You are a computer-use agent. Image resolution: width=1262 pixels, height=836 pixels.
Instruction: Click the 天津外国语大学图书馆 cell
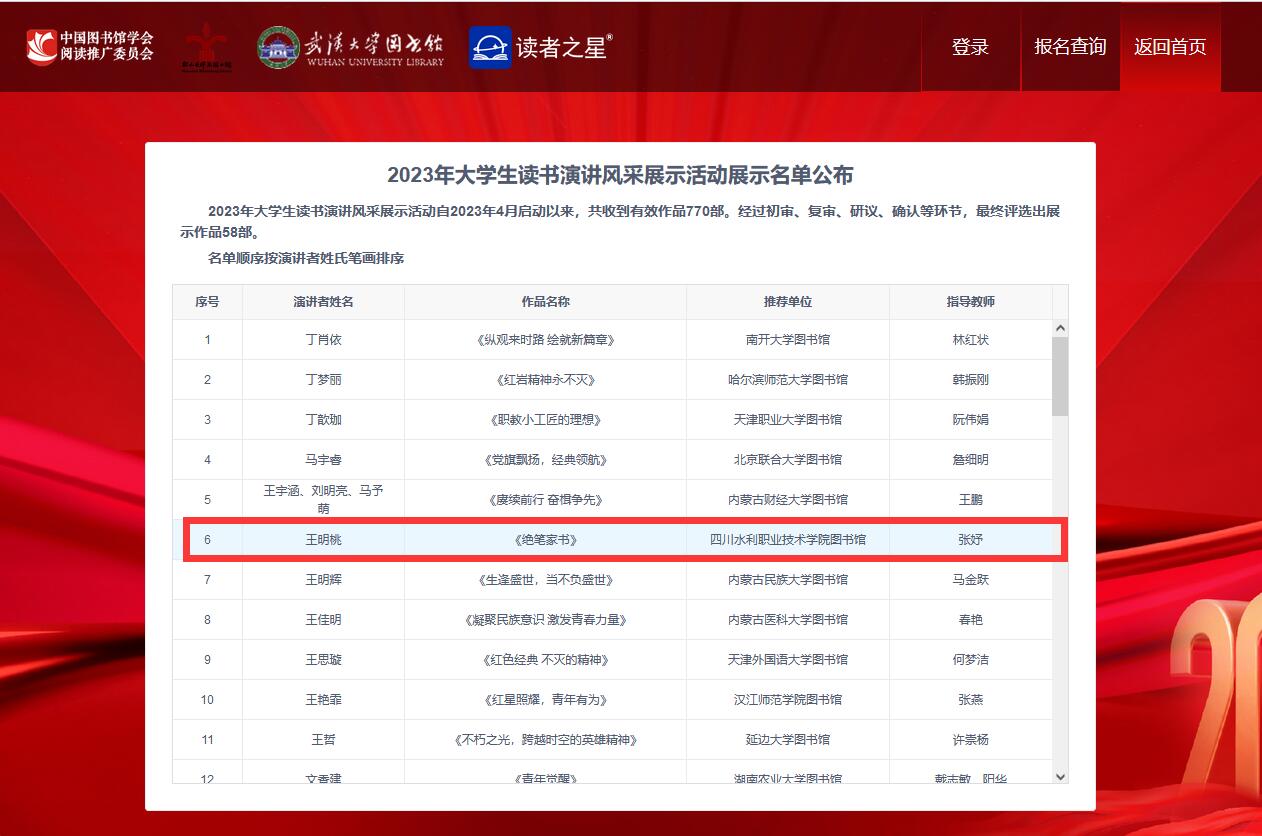click(x=788, y=660)
